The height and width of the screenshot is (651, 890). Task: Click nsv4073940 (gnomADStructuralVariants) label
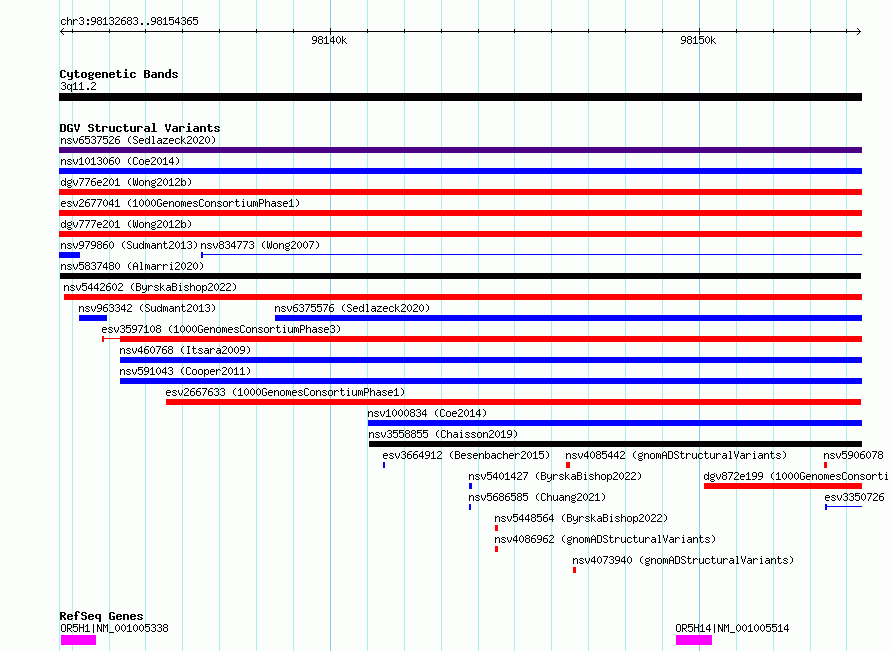(683, 560)
